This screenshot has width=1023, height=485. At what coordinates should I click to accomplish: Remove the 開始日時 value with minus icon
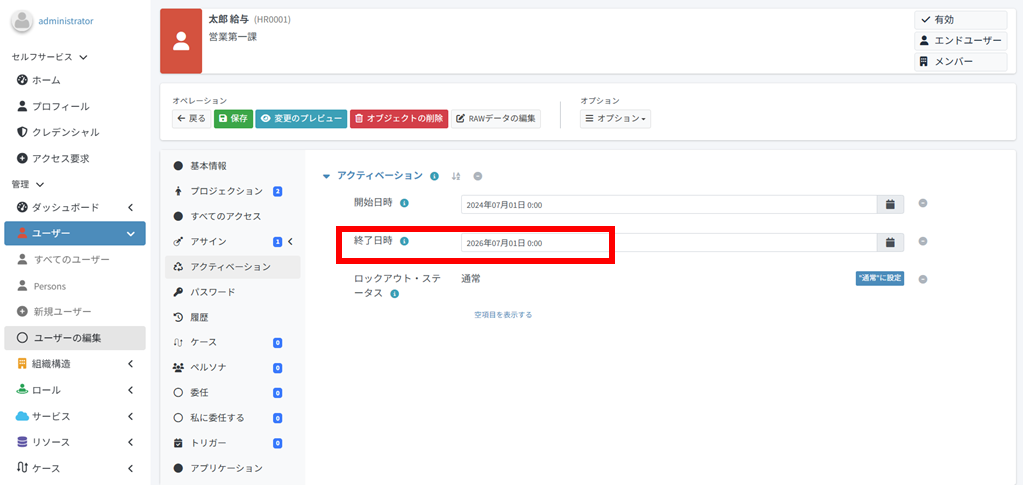[922, 203]
